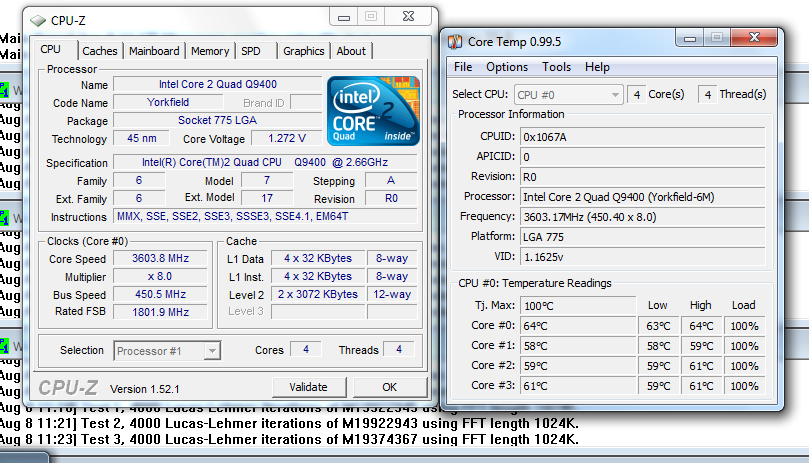This screenshot has height=463, width=809.
Task: Click the Validate button in CPU-Z
Action: 309,387
